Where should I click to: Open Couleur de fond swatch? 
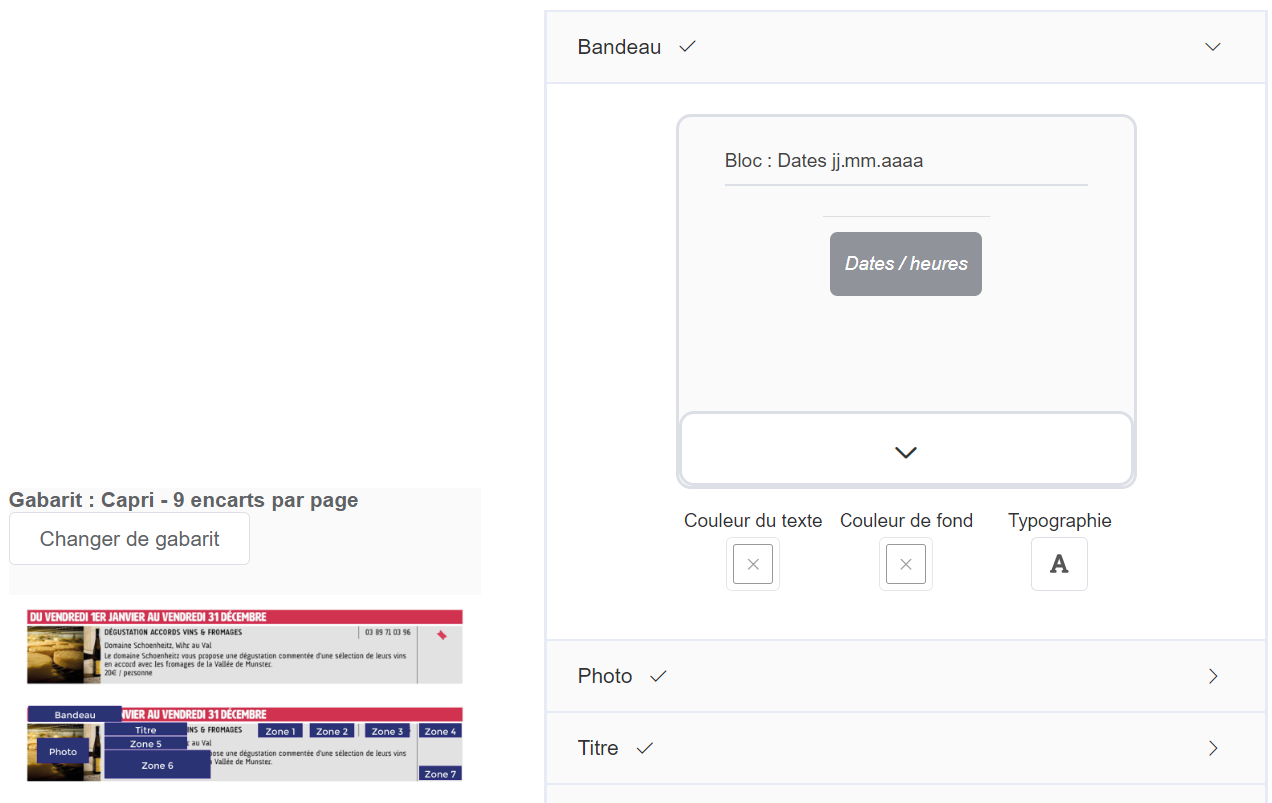click(x=906, y=564)
